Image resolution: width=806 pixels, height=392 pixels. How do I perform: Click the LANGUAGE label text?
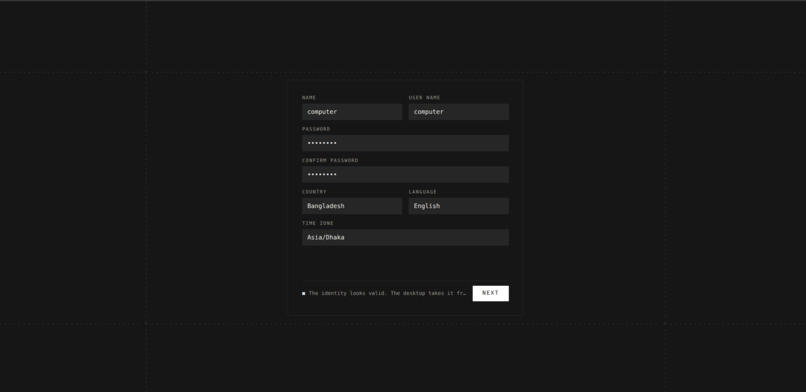tap(423, 192)
